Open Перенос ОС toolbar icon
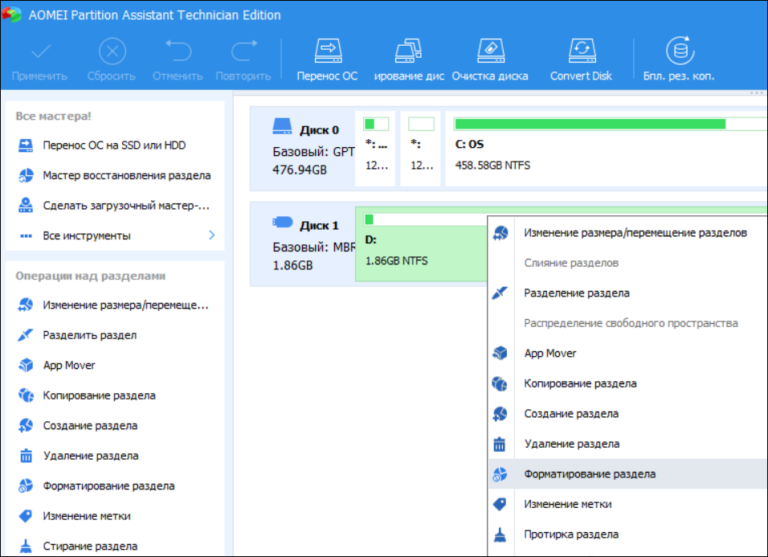Viewport: 768px width, 557px height. coord(328,50)
